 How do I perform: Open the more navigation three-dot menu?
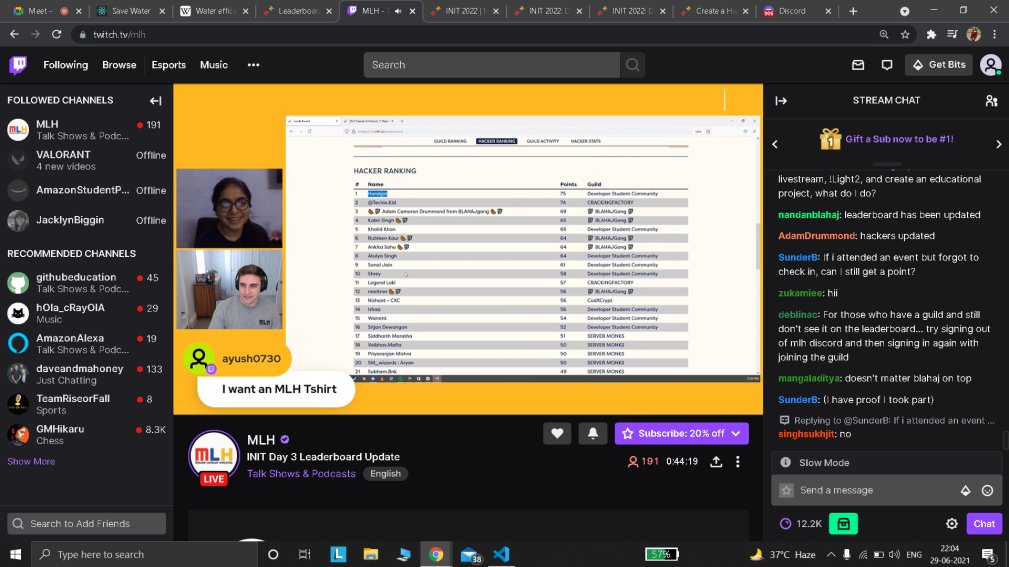(x=254, y=65)
